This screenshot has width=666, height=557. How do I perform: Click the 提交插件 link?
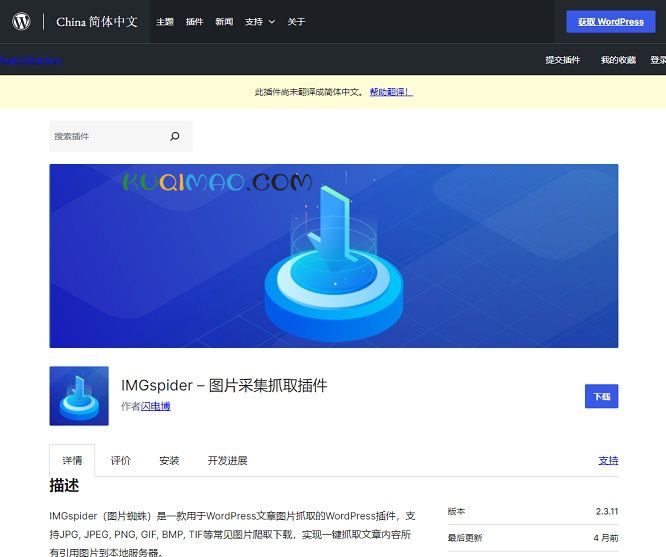(562, 60)
